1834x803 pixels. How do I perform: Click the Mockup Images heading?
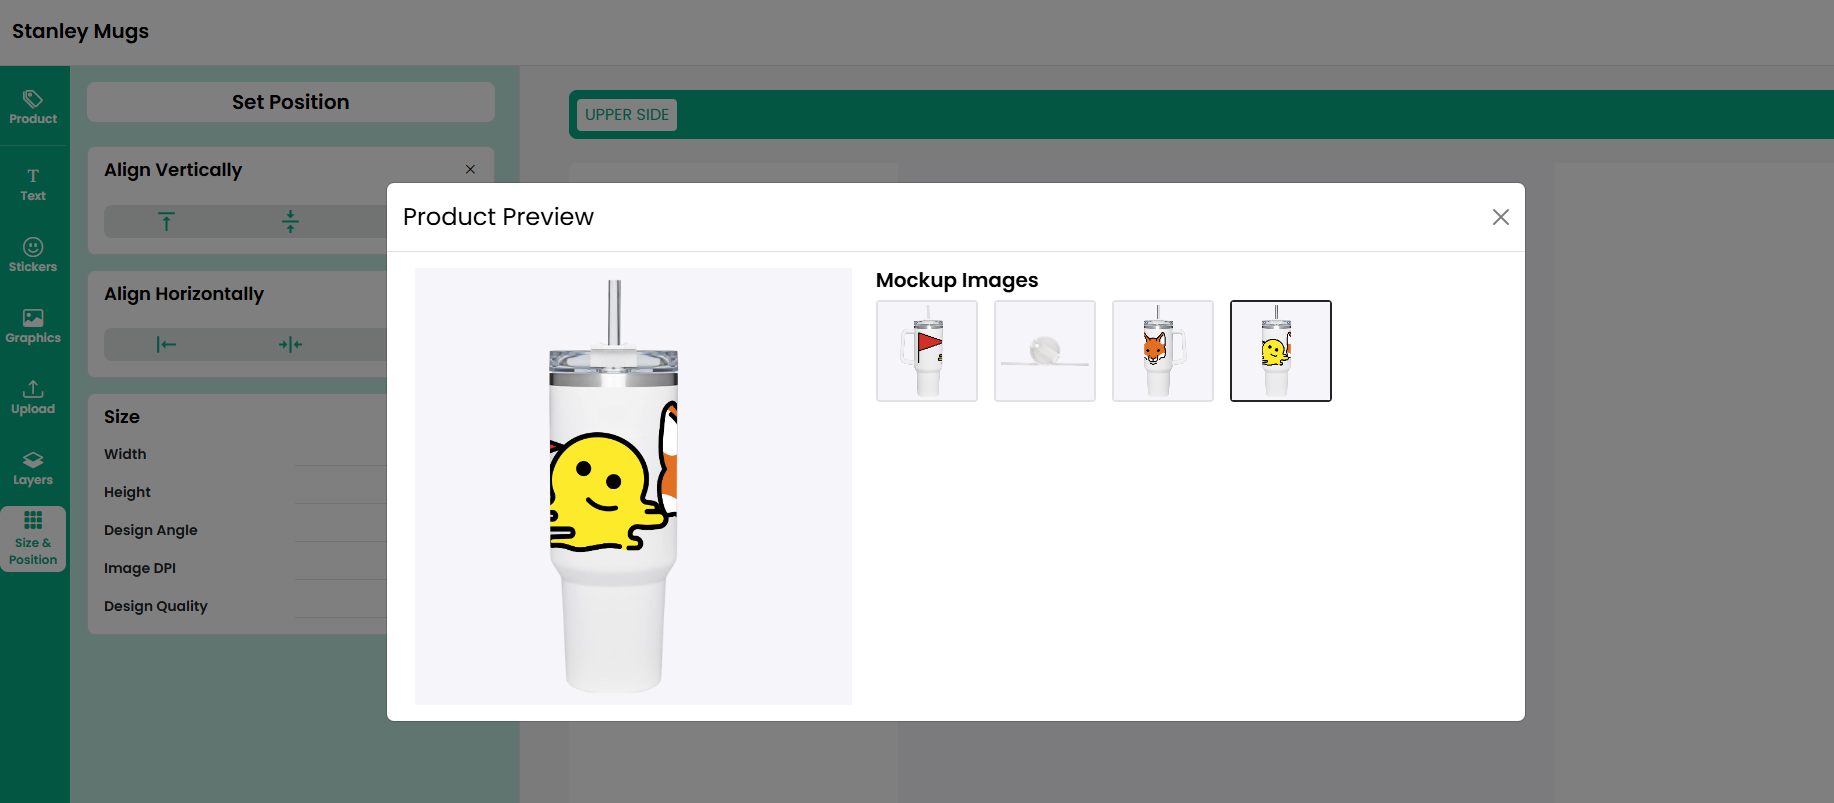click(x=957, y=280)
